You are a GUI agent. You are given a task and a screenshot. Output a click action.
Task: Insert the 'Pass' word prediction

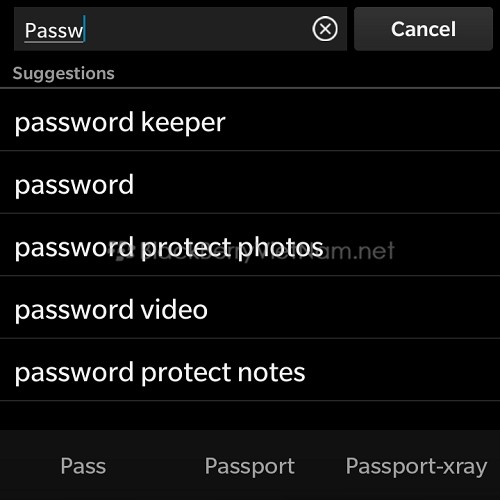(x=83, y=466)
